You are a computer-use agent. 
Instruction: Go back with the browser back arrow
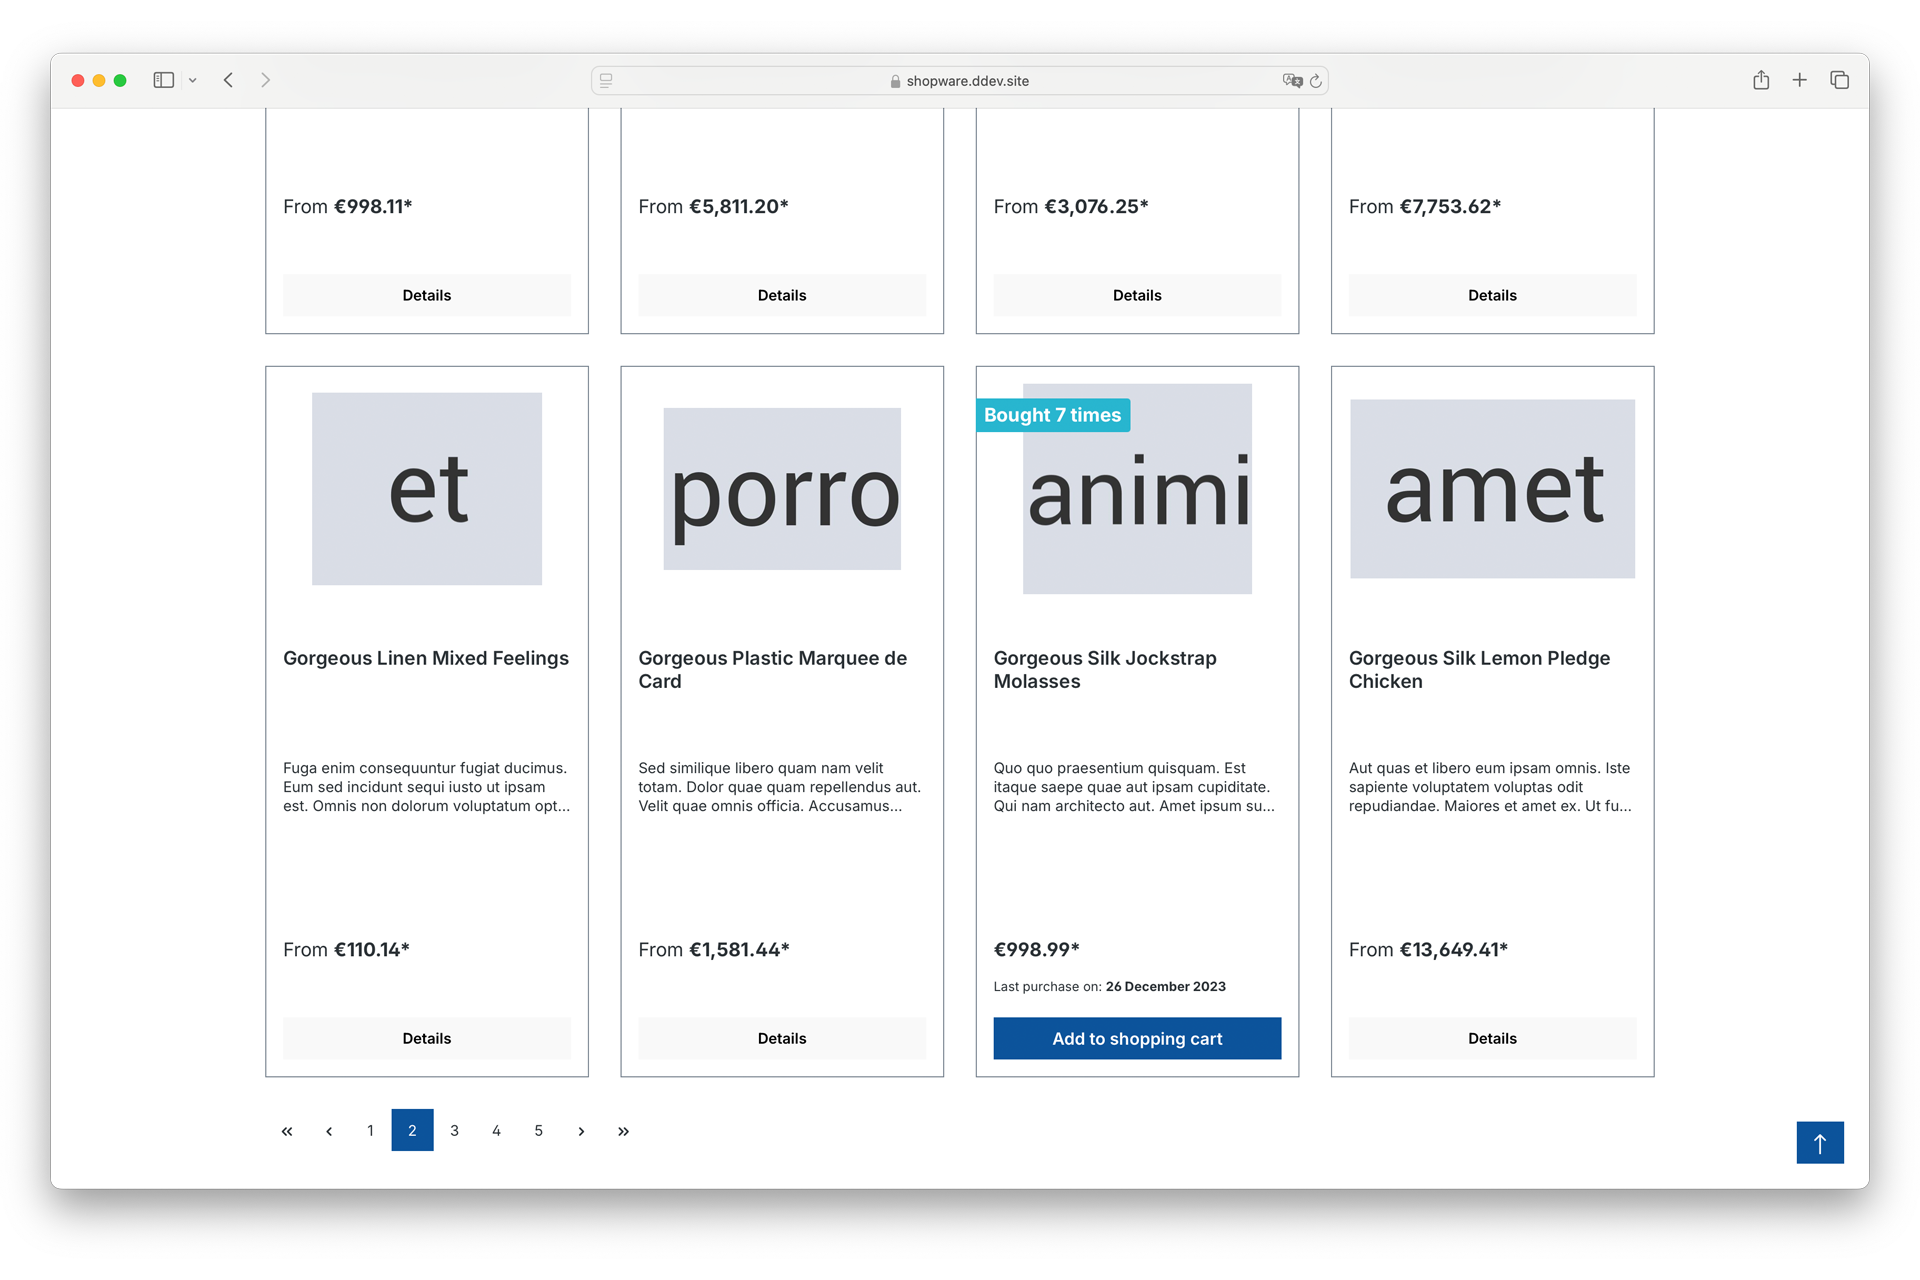(x=229, y=80)
